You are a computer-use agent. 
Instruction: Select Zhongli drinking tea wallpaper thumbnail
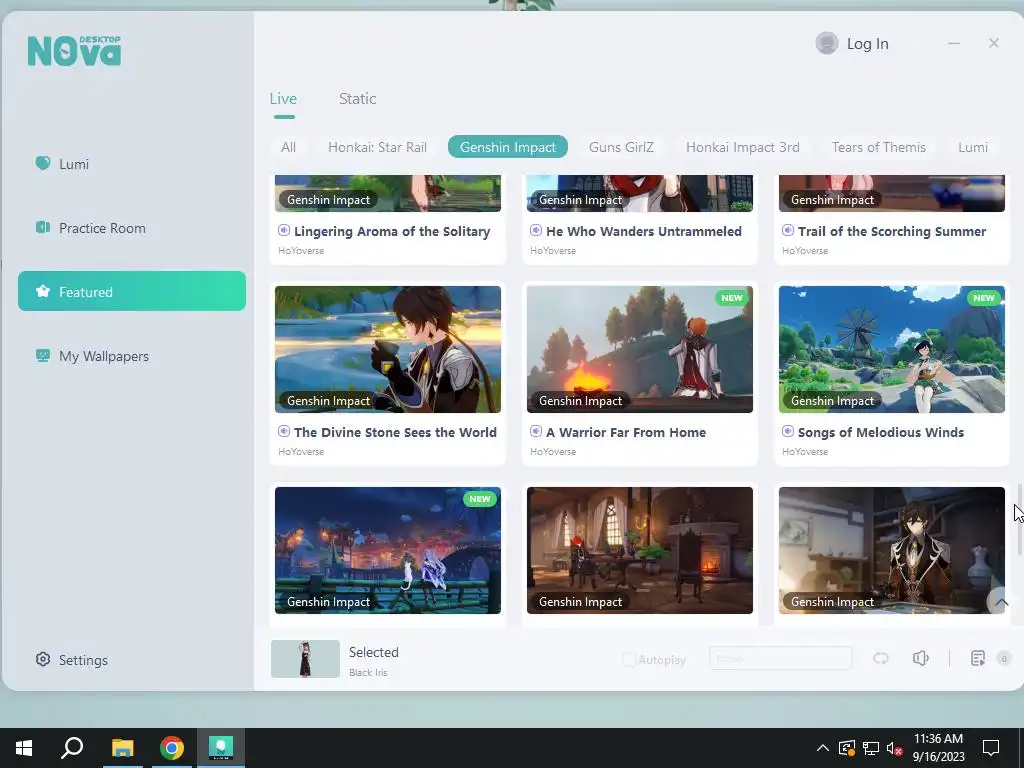[388, 349]
